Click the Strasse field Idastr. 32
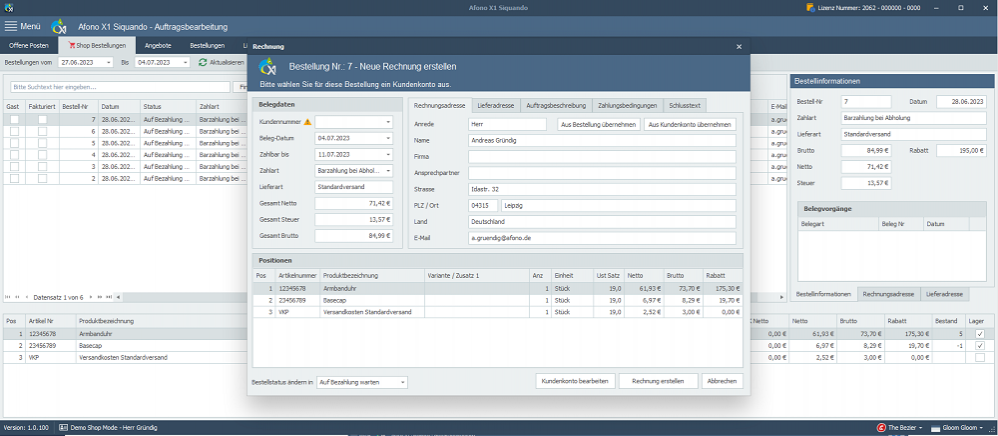998x436 pixels. (x=602, y=190)
